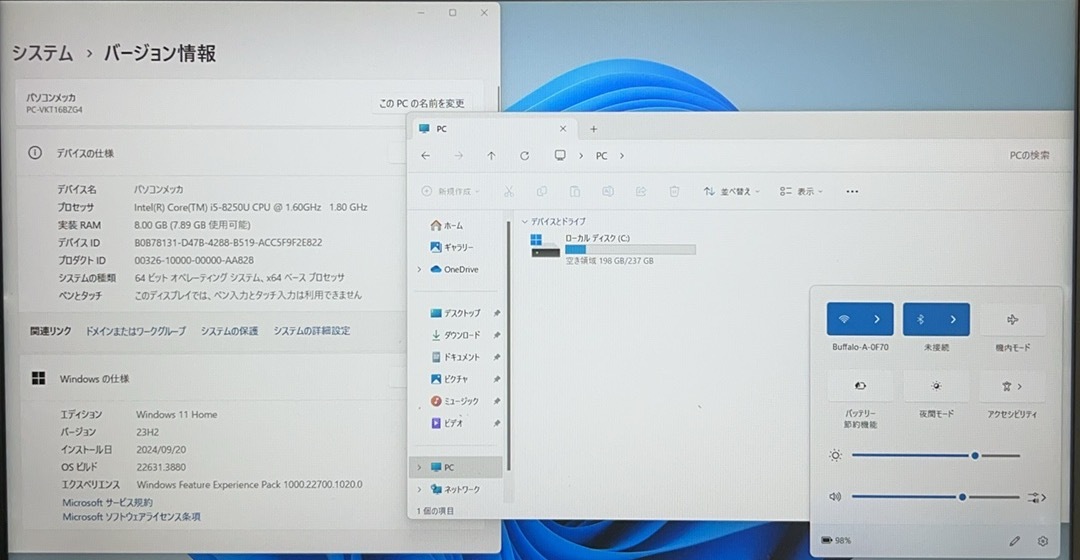Open システムの詳細設定 link
Image resolution: width=1080 pixels, height=560 pixels.
point(312,331)
